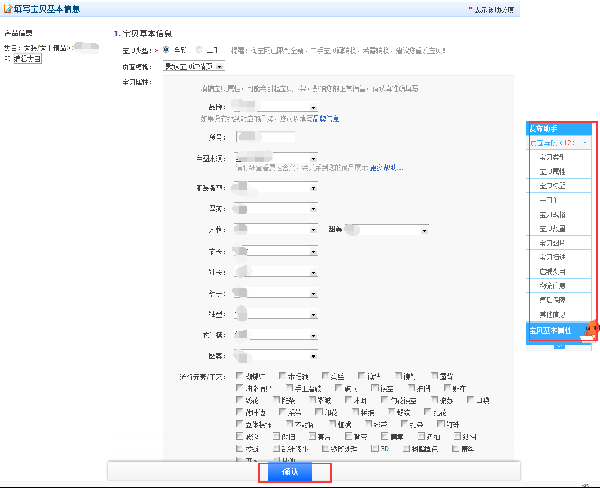This screenshot has width=600, height=488.
Task: Click the orange mascot icon in helper panel
Action: (x=590, y=326)
